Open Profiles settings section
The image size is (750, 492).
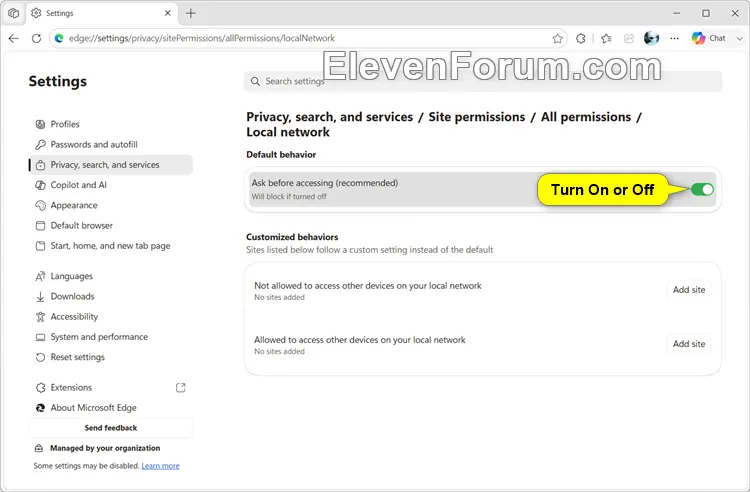pyautogui.click(x=111, y=124)
